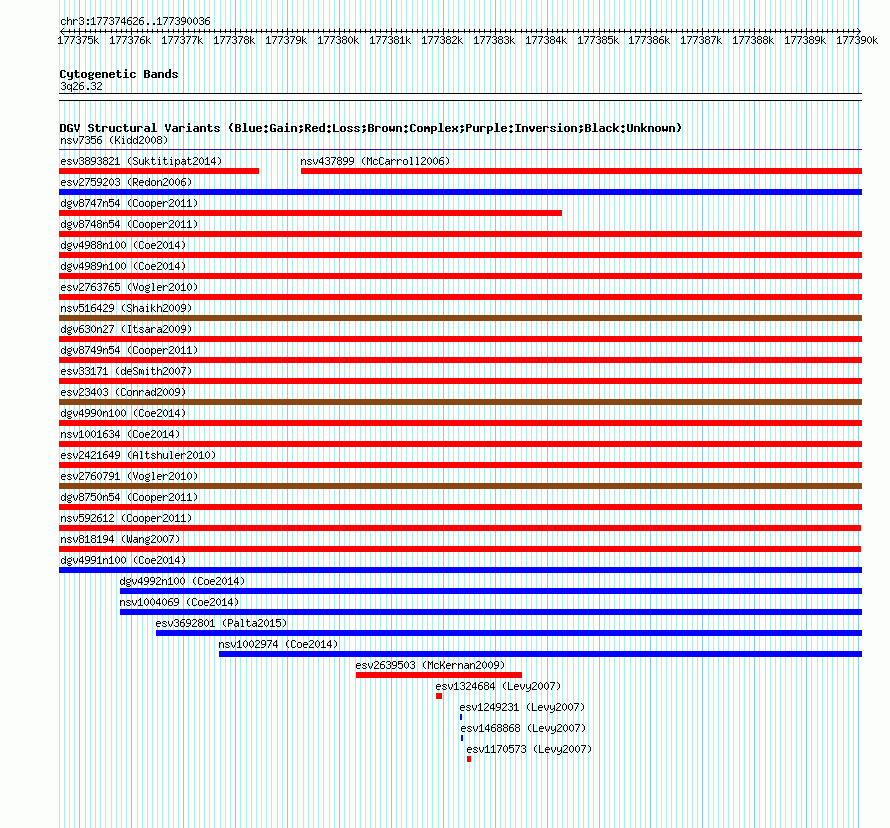
Task: Click the chr3:177374626..177390036 coordinate label
Action: click(x=135, y=21)
